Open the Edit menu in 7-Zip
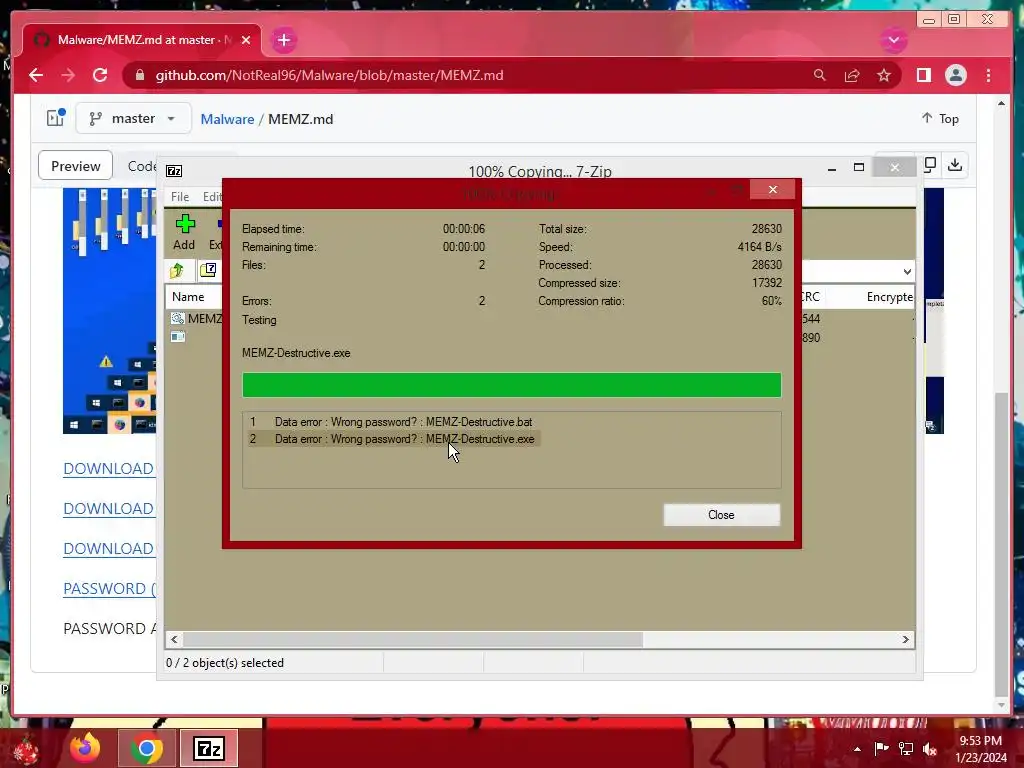 (x=212, y=197)
